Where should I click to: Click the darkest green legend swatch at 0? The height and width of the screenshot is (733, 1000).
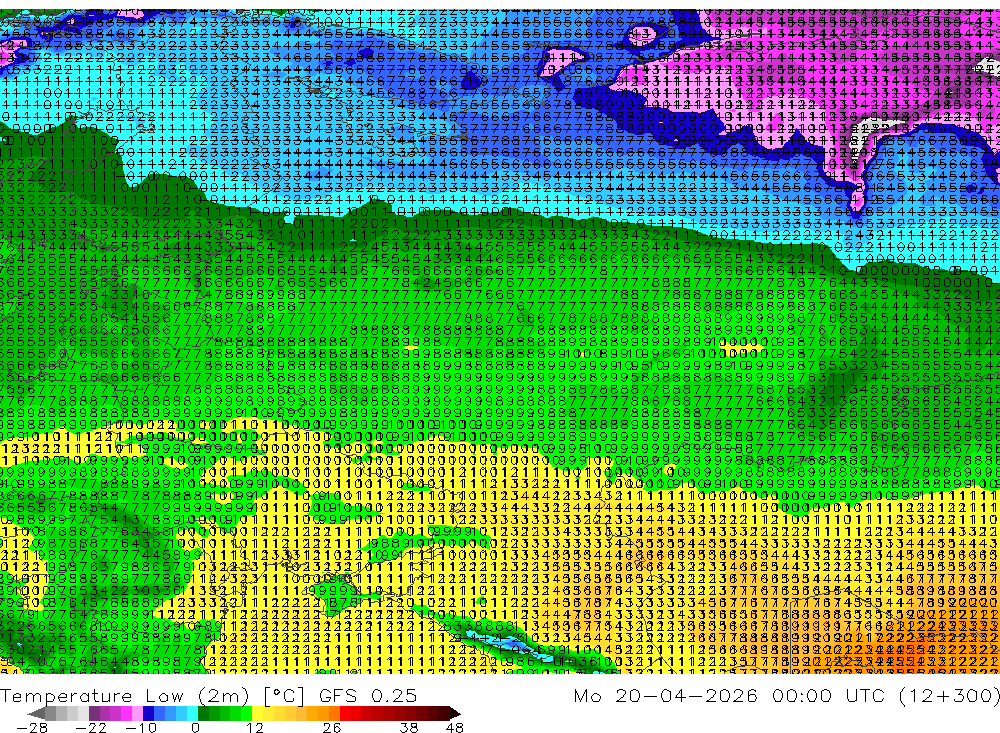(203, 713)
